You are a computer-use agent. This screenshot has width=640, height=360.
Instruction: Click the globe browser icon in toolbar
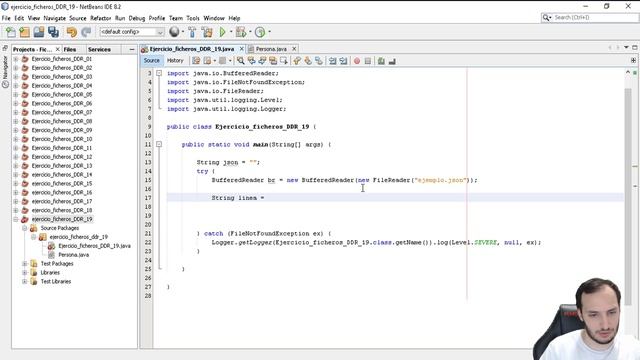[x=174, y=31]
